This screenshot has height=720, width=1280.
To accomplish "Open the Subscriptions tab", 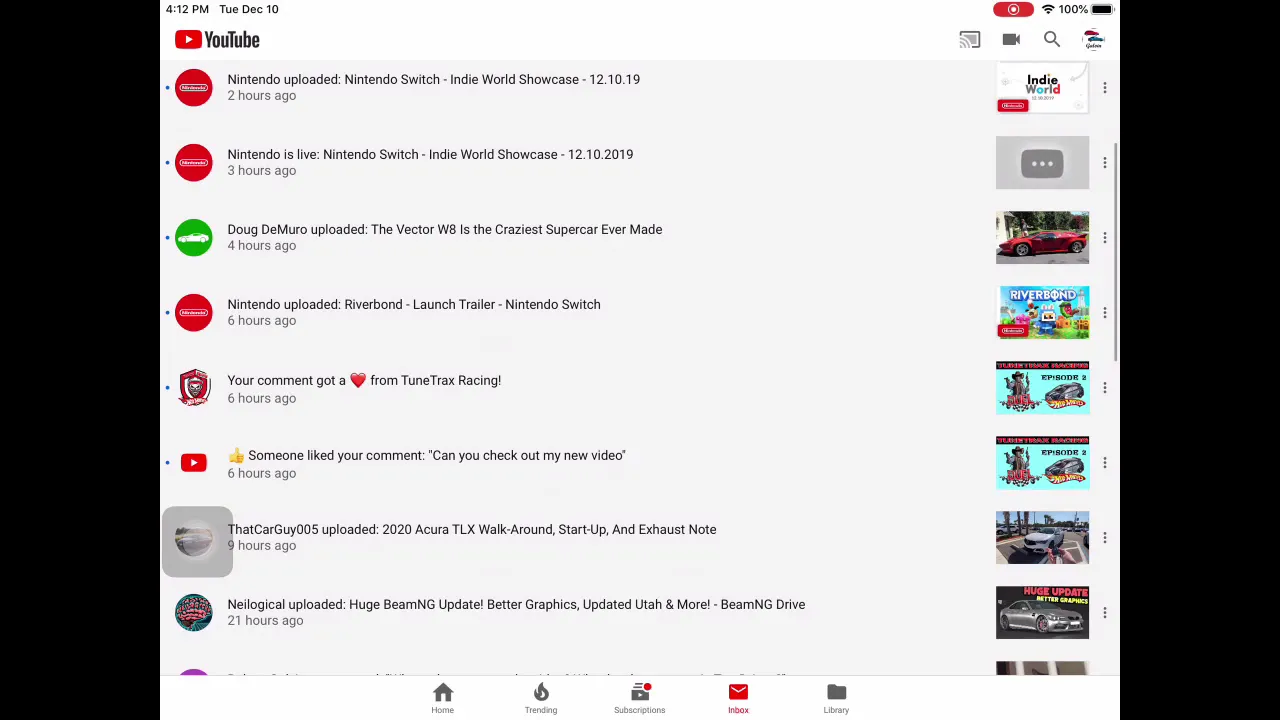I will [x=639, y=698].
